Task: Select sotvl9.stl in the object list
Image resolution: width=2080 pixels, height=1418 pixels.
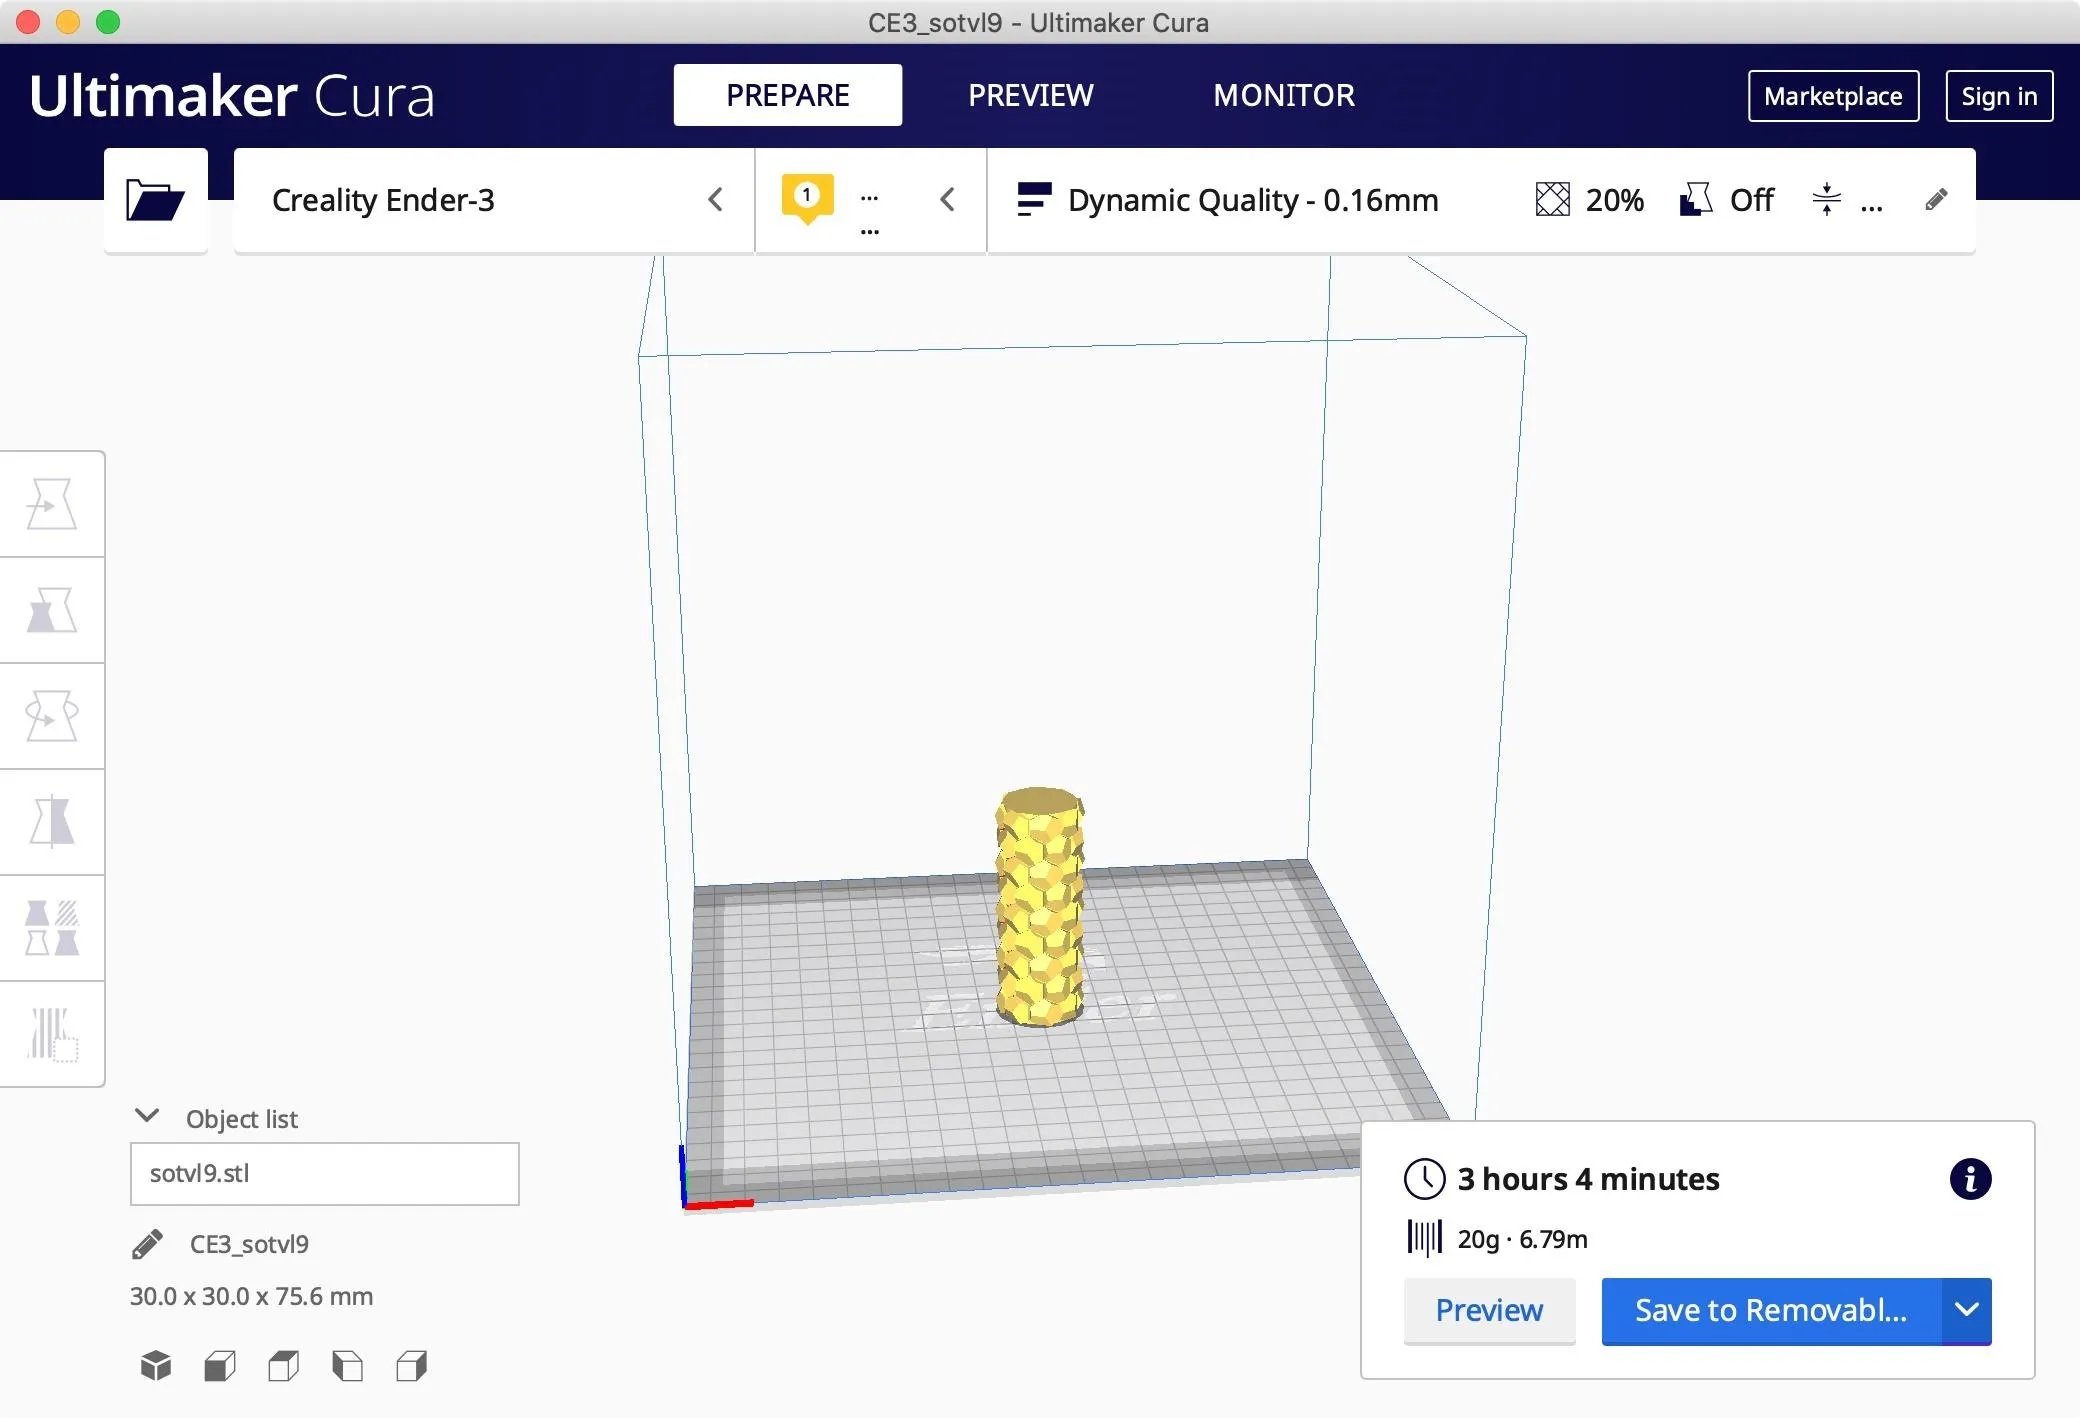Action: (325, 1174)
